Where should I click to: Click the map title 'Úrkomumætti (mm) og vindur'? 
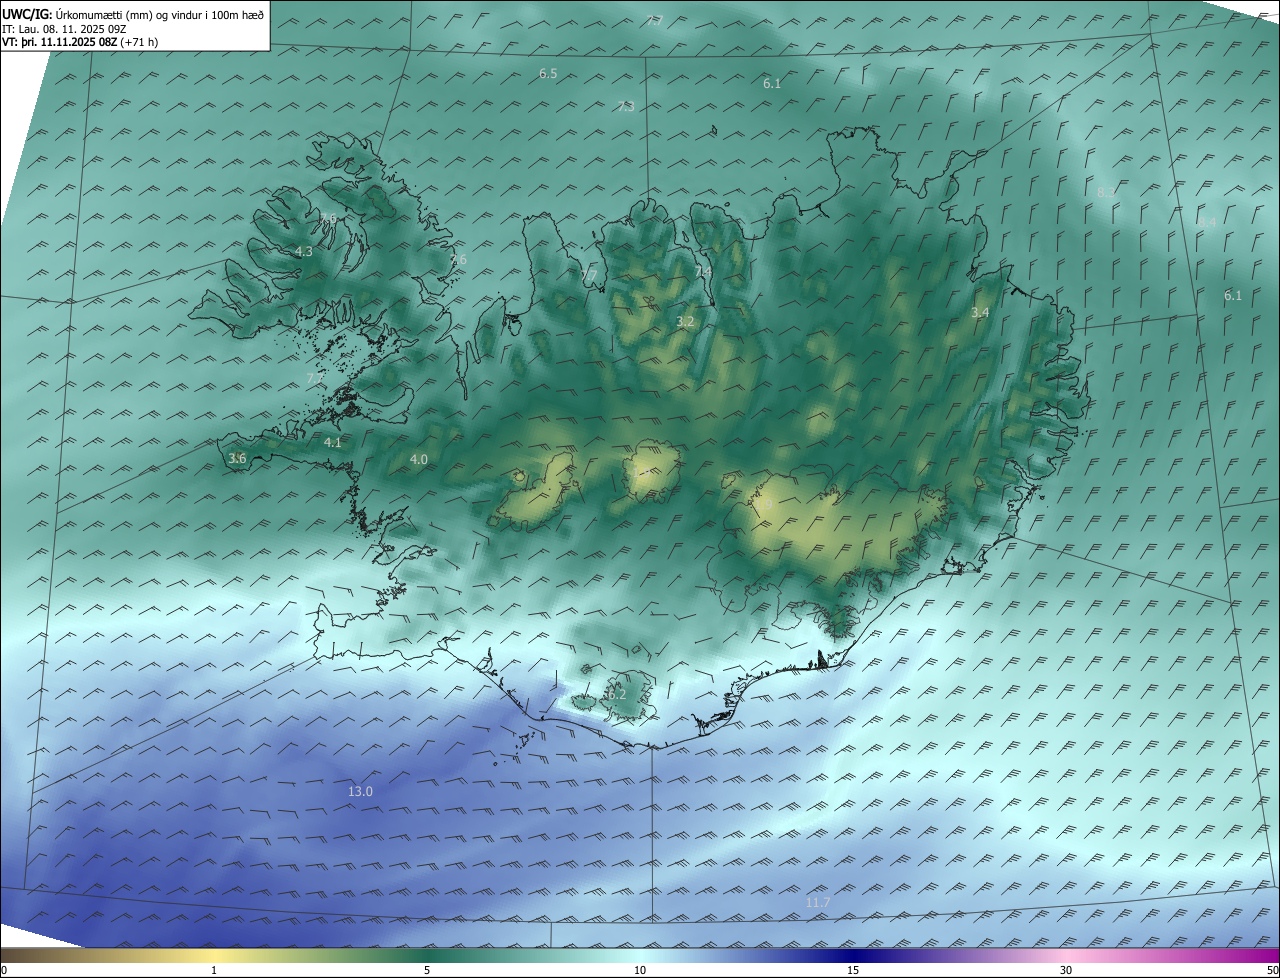click(131, 14)
